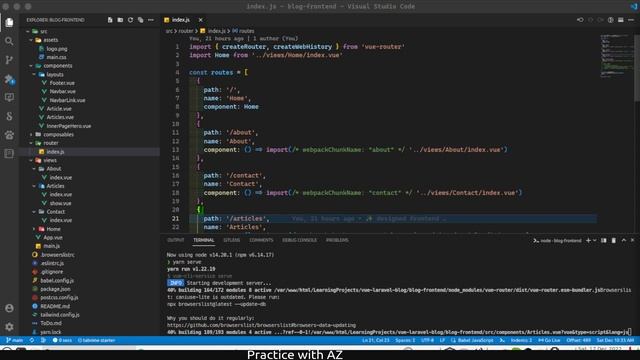Synchronize changes icon in the status bar

[x=32, y=340]
